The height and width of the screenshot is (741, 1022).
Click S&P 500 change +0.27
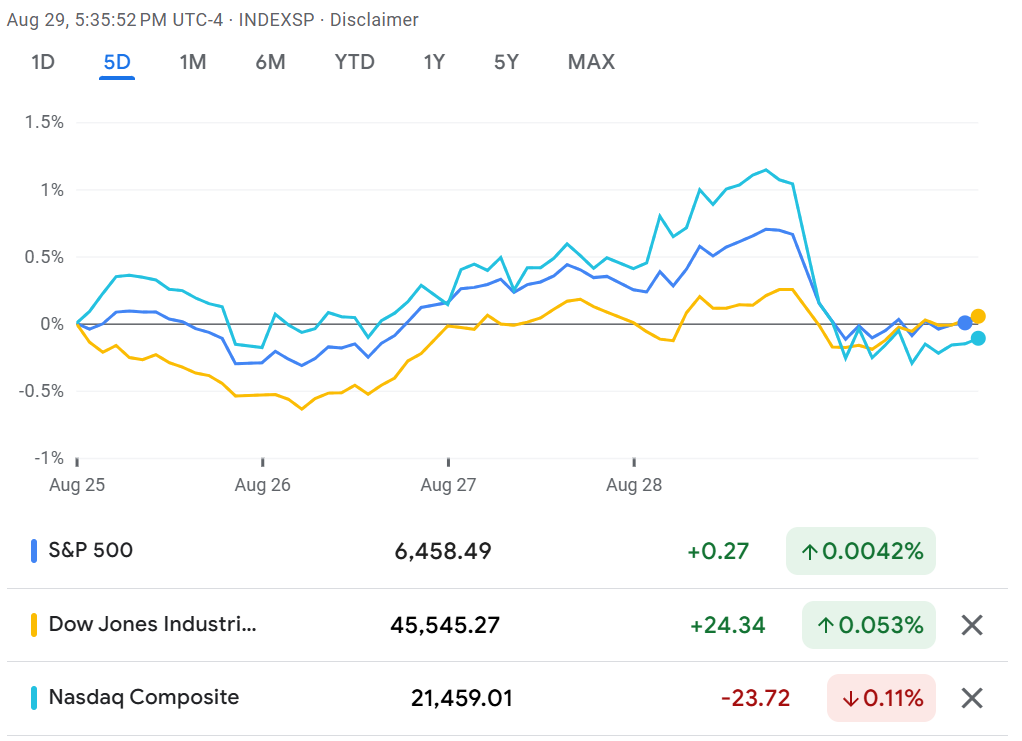pyautogui.click(x=718, y=551)
